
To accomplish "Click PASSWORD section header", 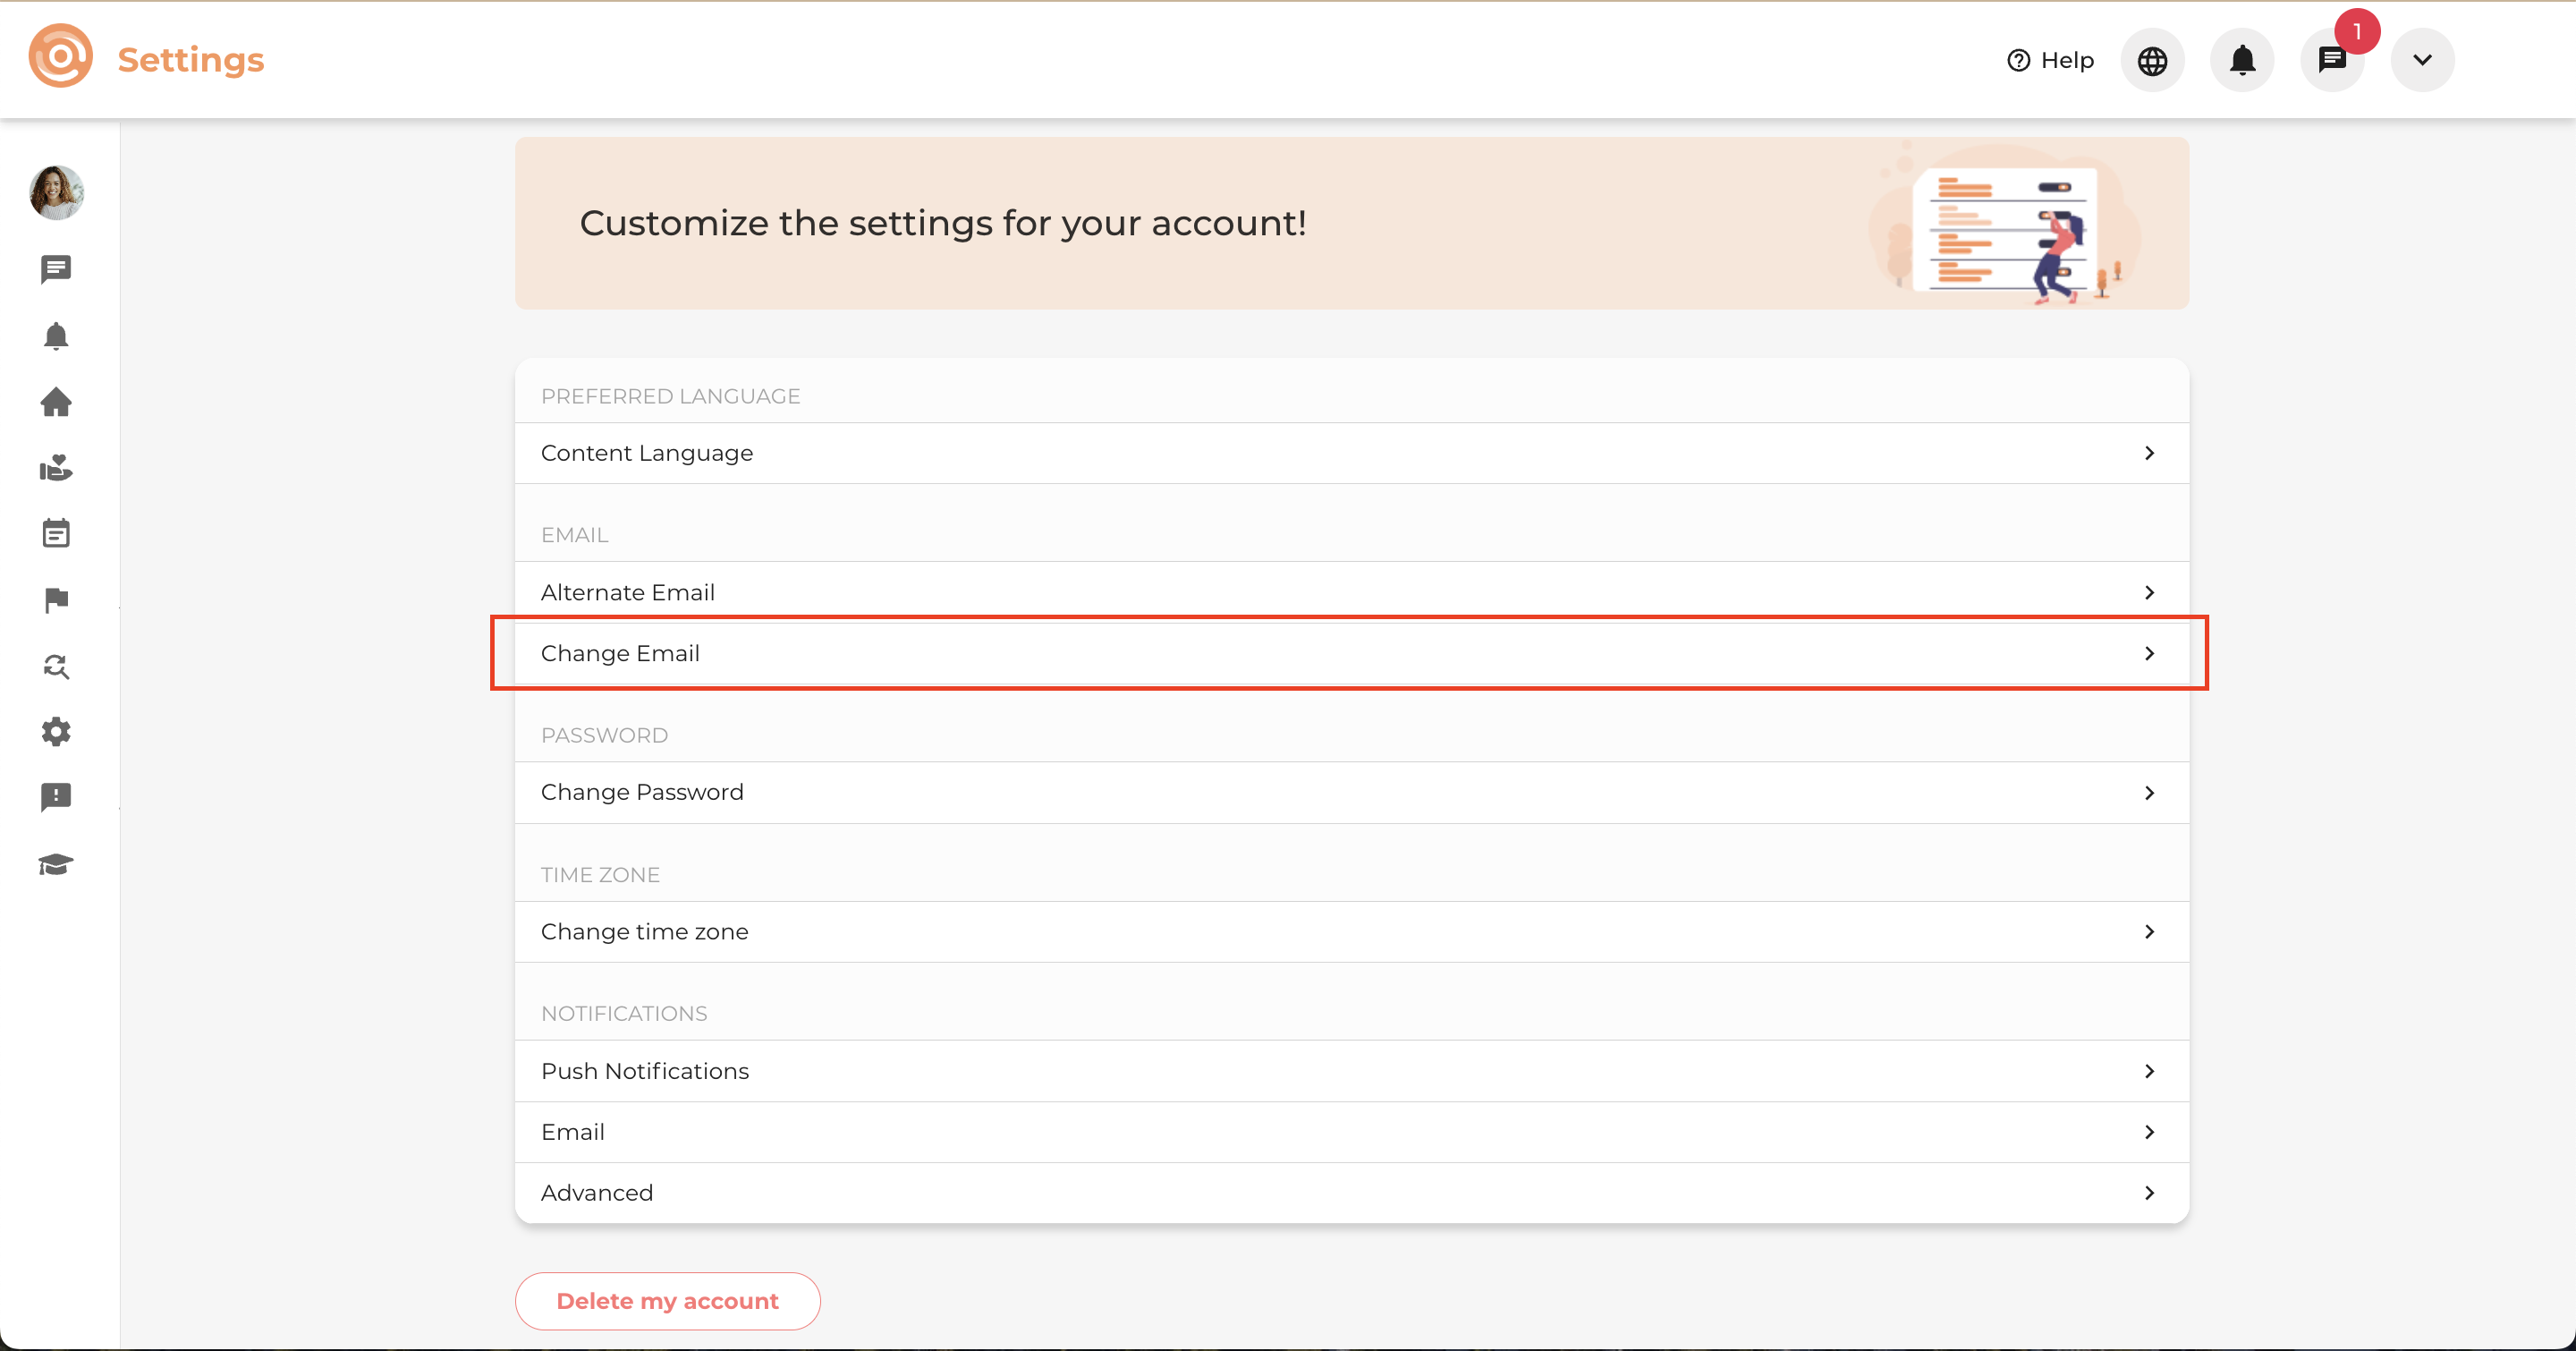I will point(604,736).
